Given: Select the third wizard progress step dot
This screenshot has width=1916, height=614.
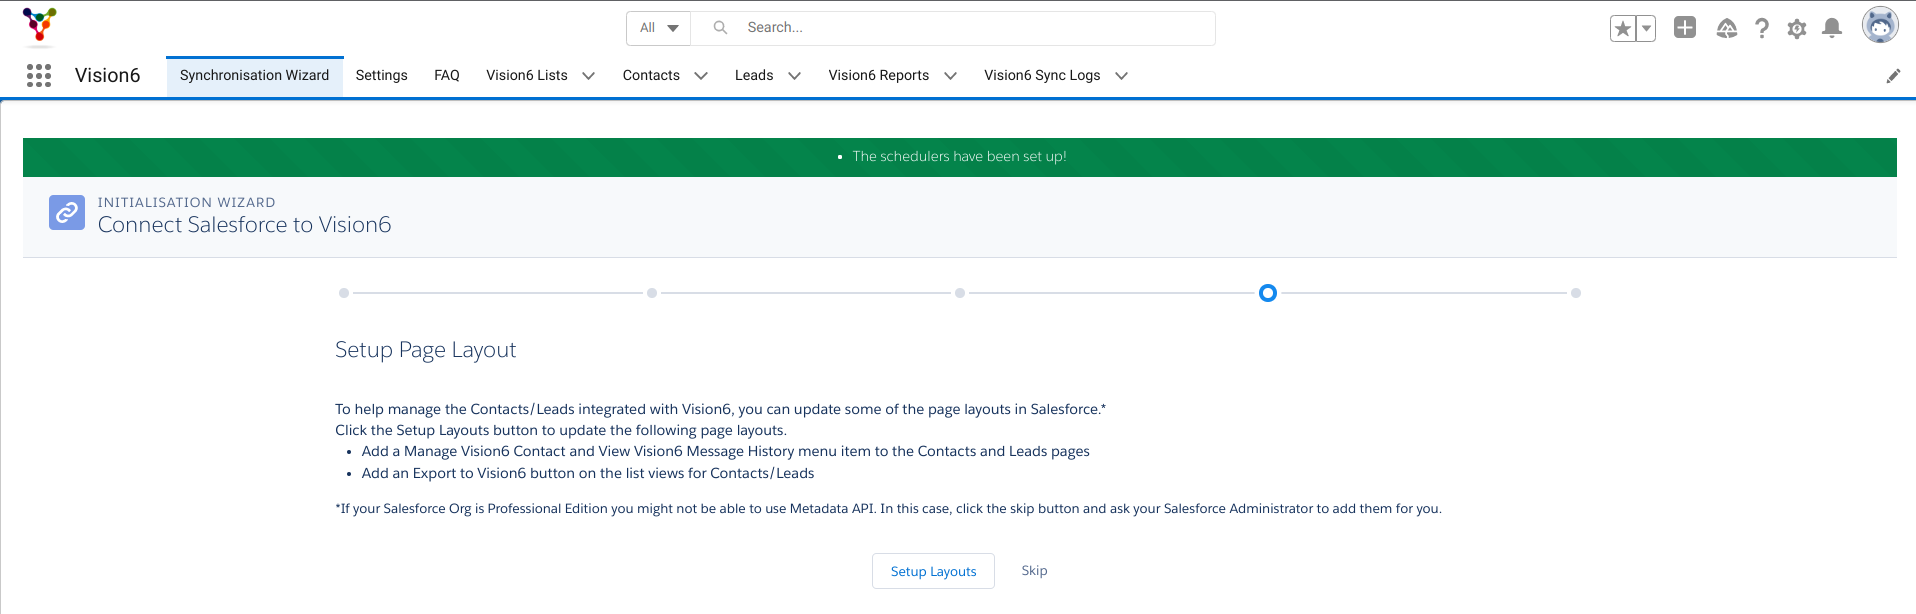Looking at the screenshot, I should click(x=960, y=293).
